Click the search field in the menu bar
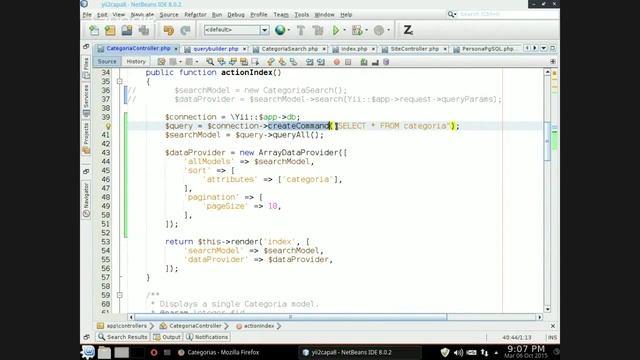This screenshot has width=640, height=360. 508,14
